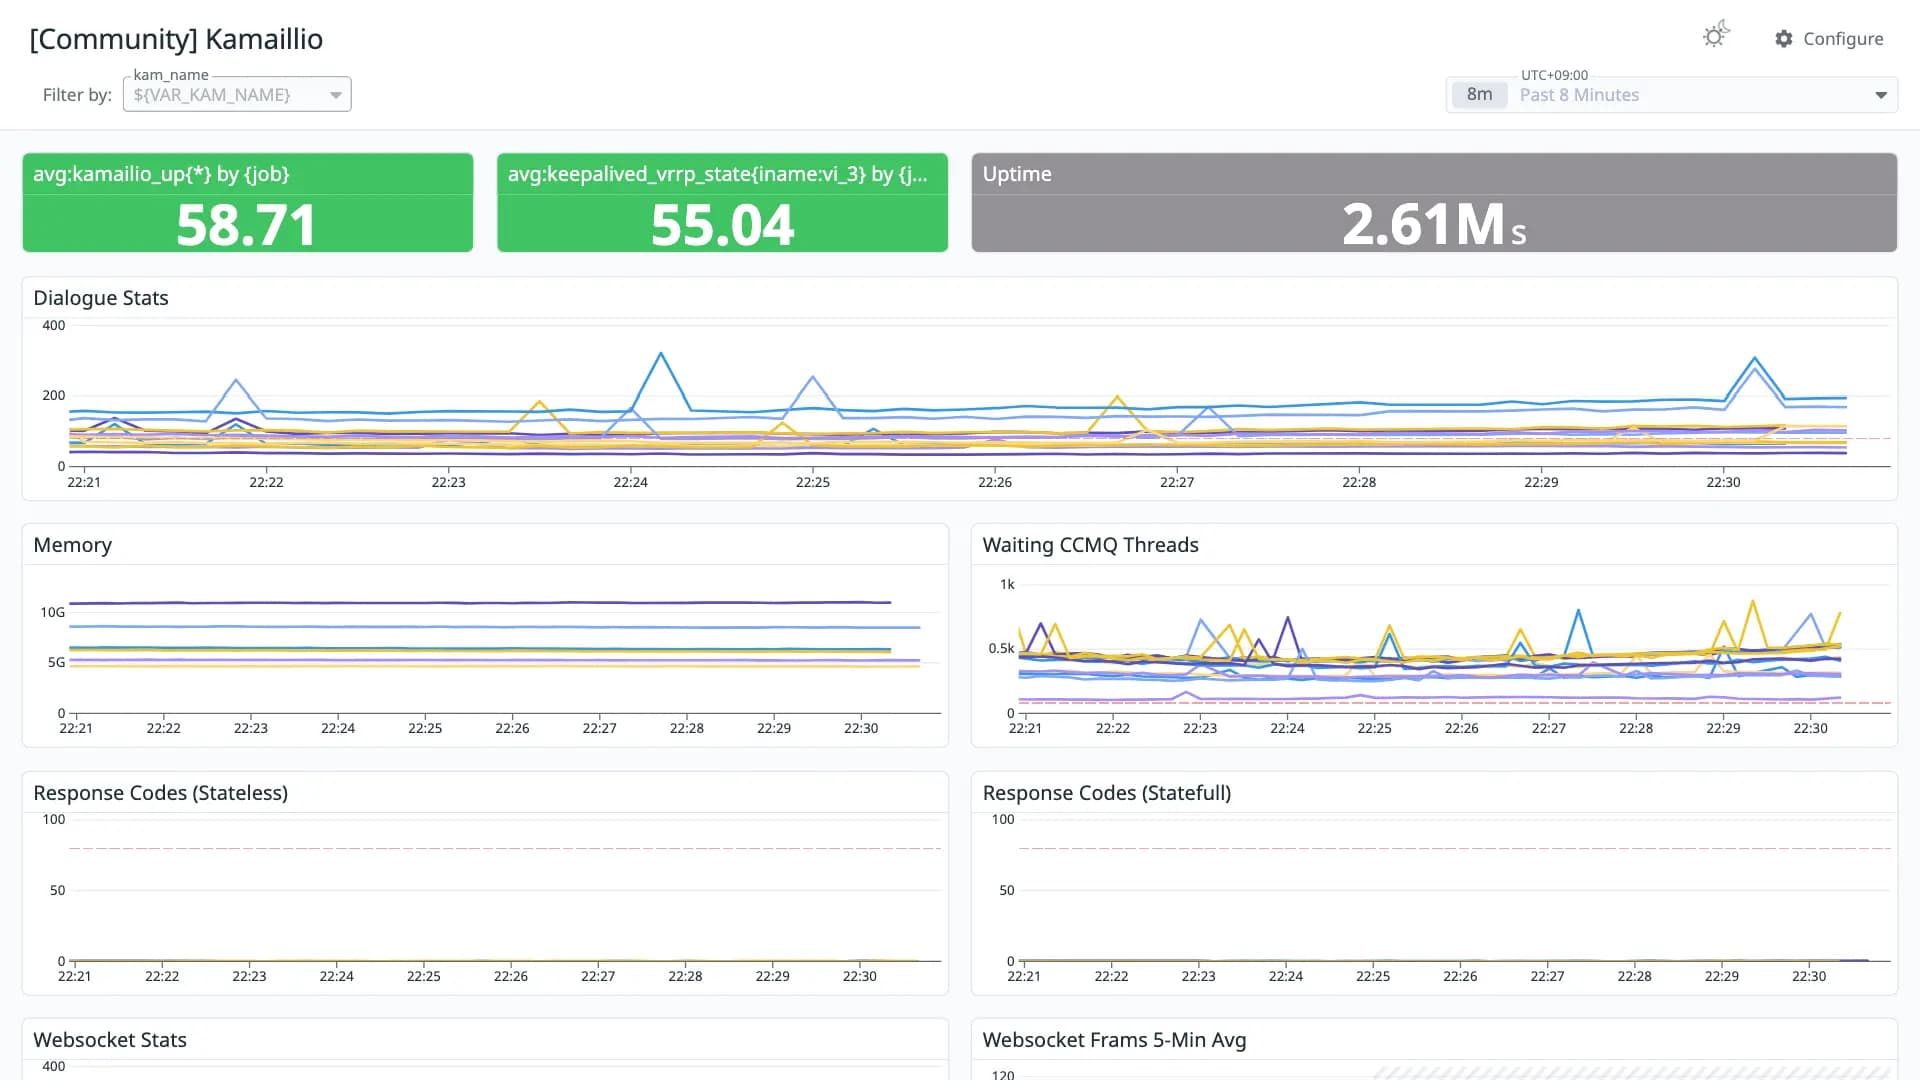
Task: Click the 22:26 marker on Memory chart
Action: (512, 728)
